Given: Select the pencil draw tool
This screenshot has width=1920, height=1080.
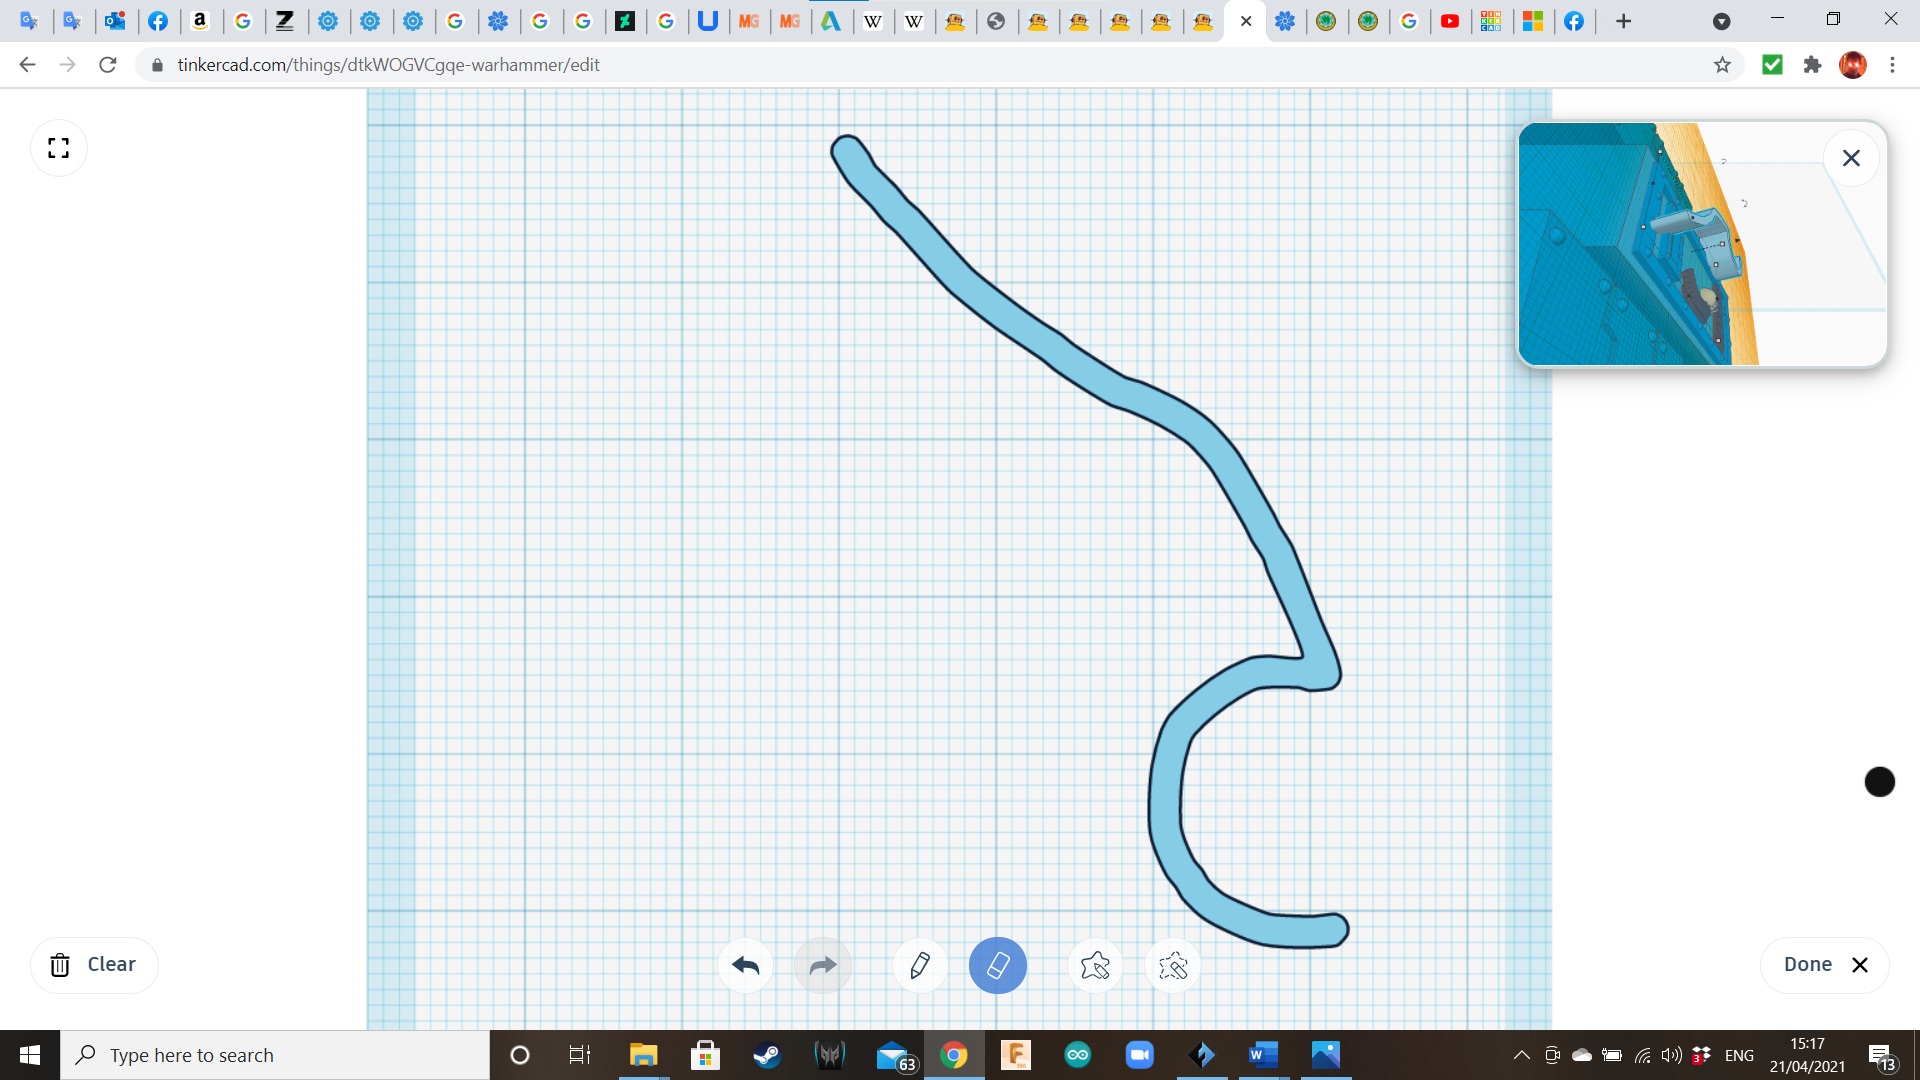Looking at the screenshot, I should pos(920,965).
